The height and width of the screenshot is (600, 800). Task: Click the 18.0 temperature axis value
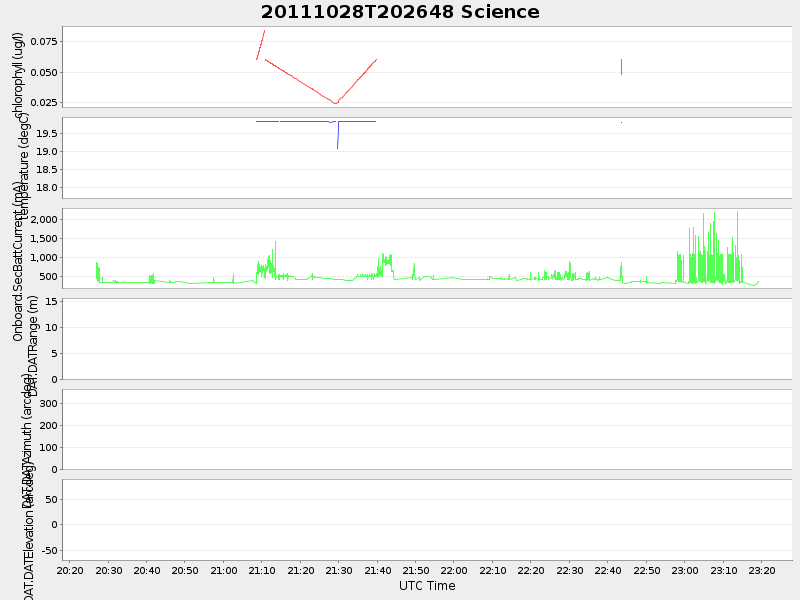[x=46, y=188]
